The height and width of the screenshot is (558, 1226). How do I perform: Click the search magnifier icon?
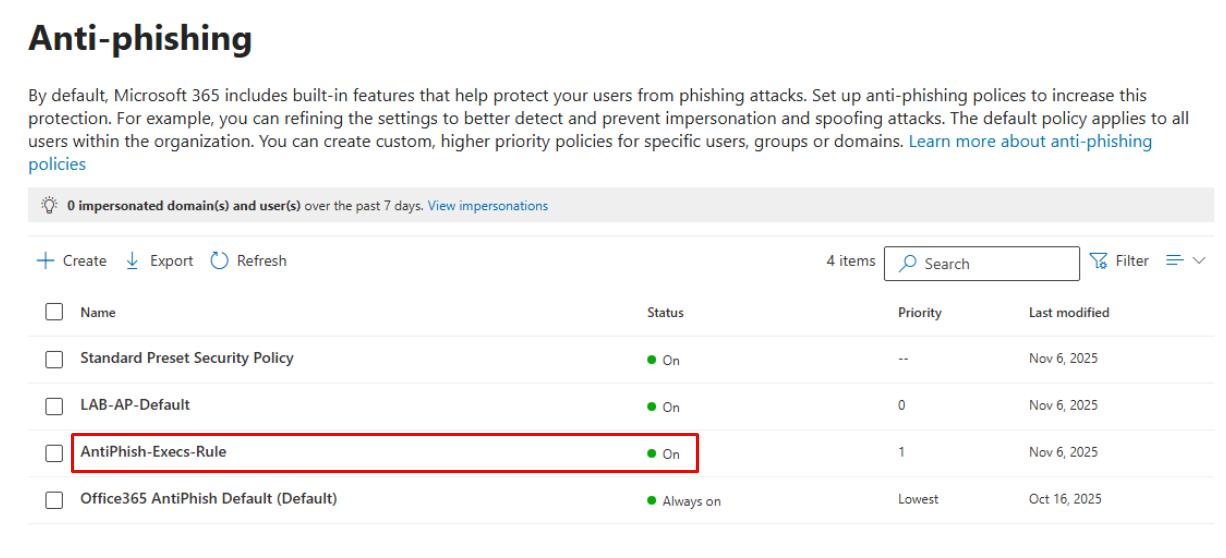point(908,264)
